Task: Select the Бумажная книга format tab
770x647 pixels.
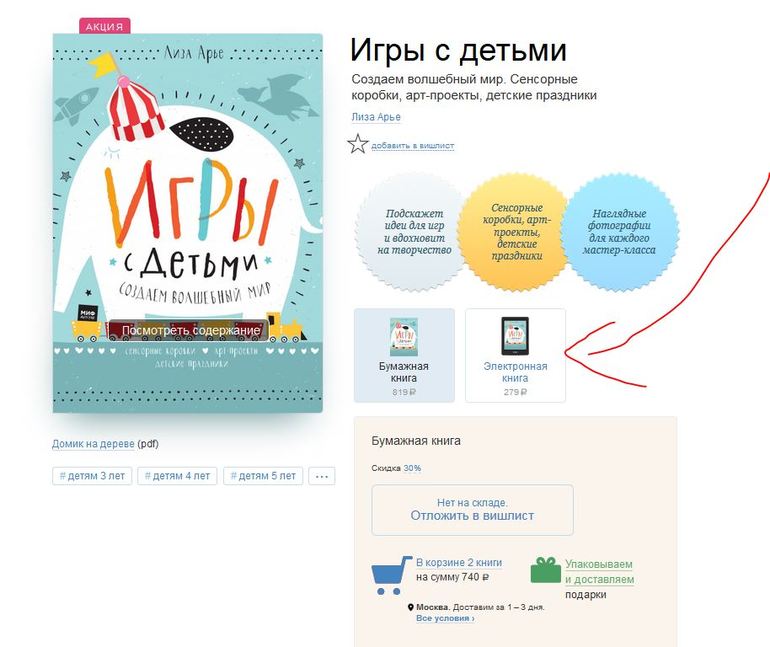Action: (x=404, y=355)
